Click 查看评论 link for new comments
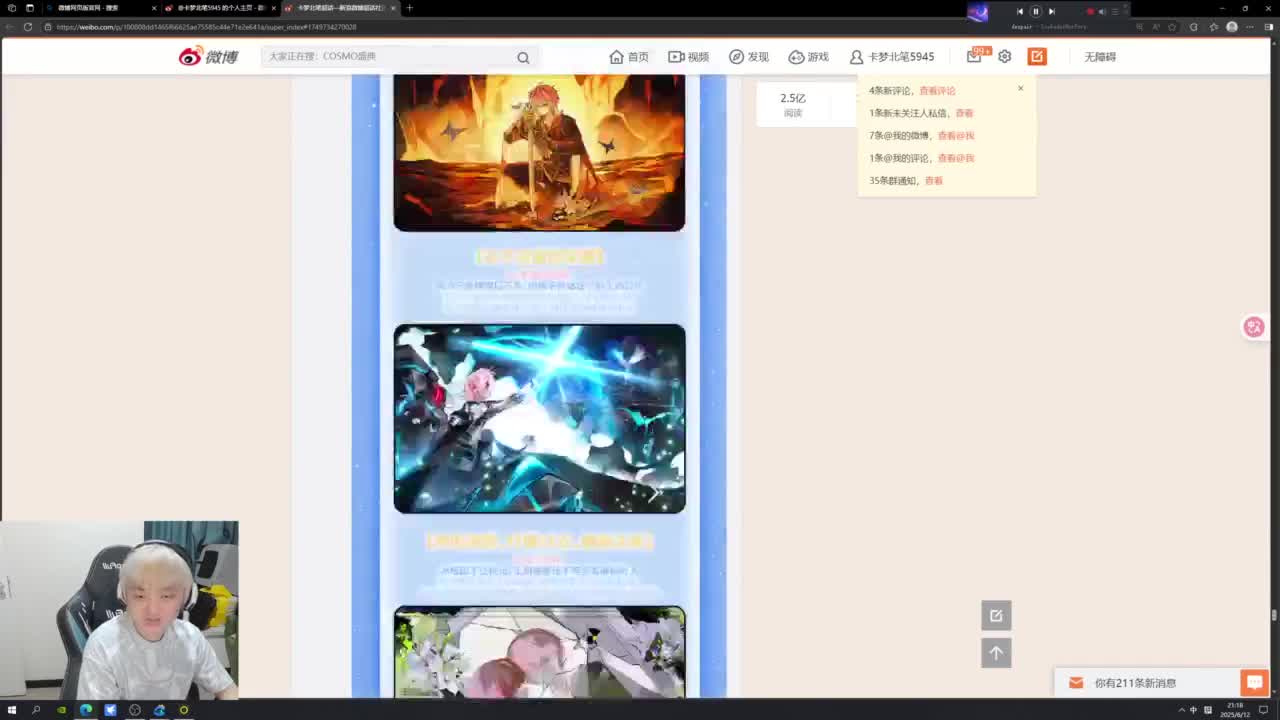This screenshot has width=1280, height=720. 937,91
